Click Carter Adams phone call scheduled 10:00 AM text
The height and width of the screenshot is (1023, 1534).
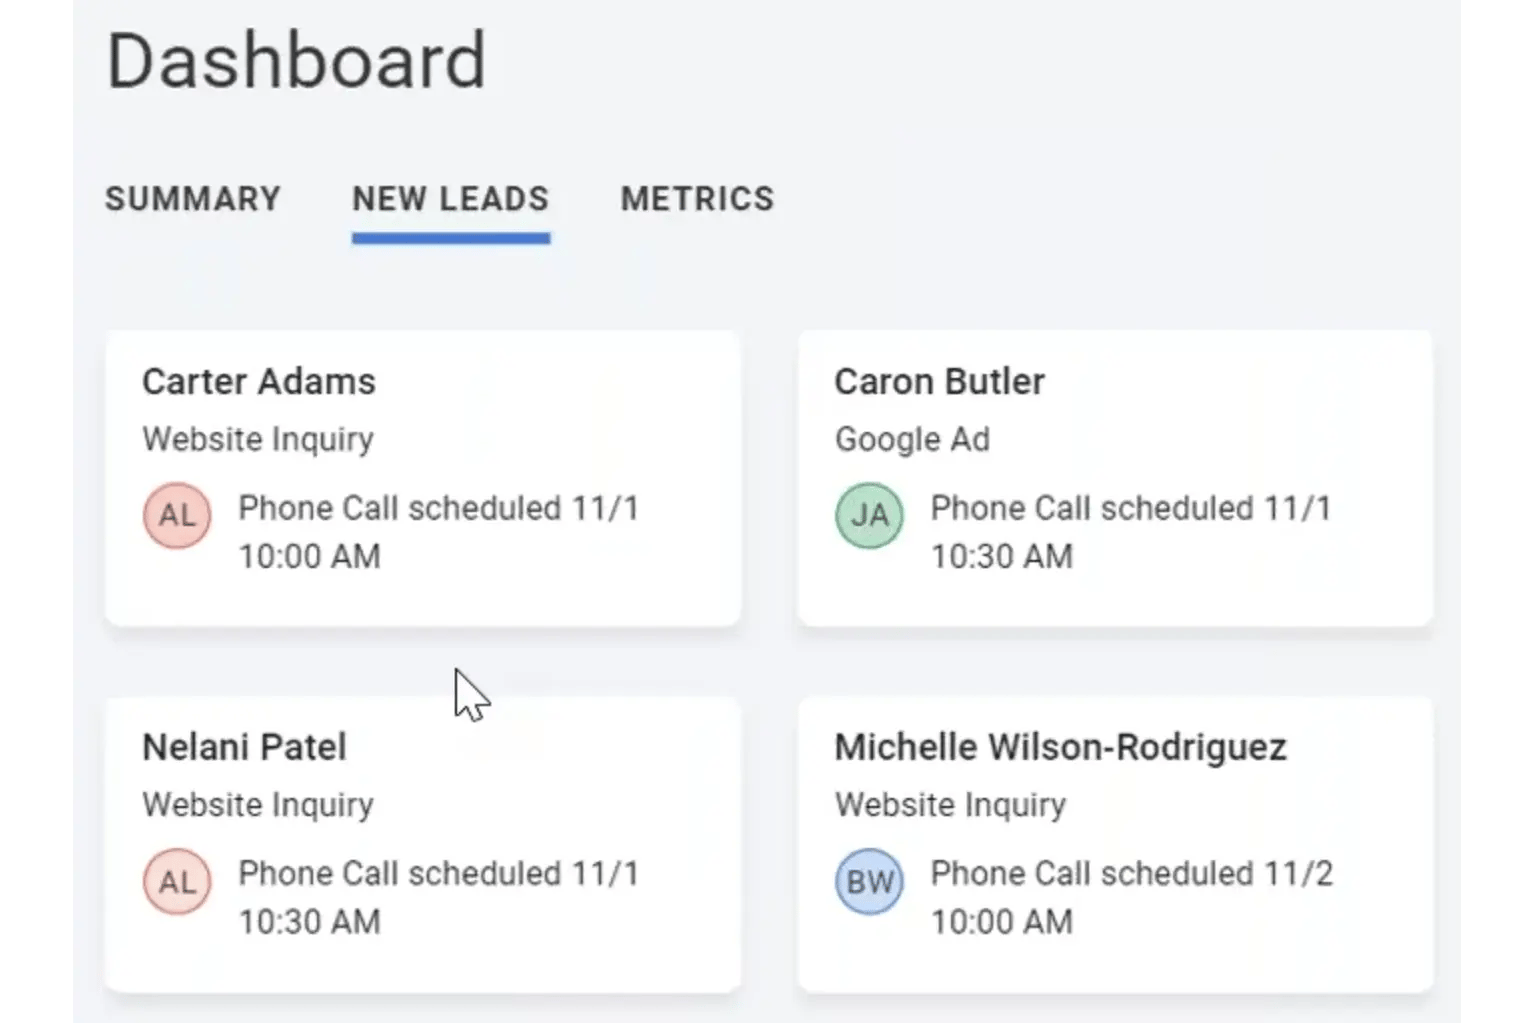(x=438, y=532)
